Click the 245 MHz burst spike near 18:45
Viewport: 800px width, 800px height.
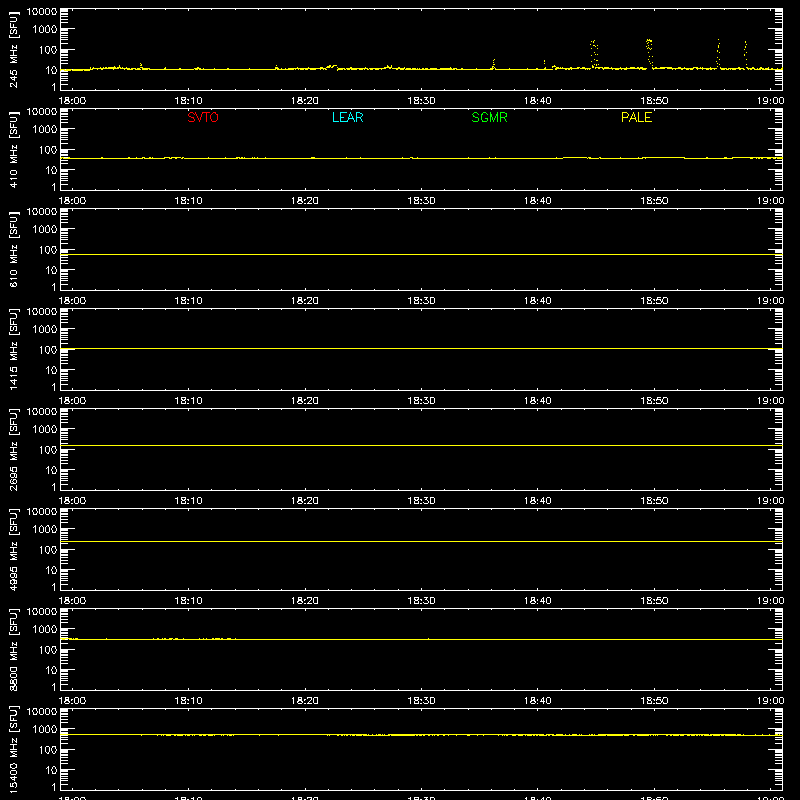pos(594,54)
